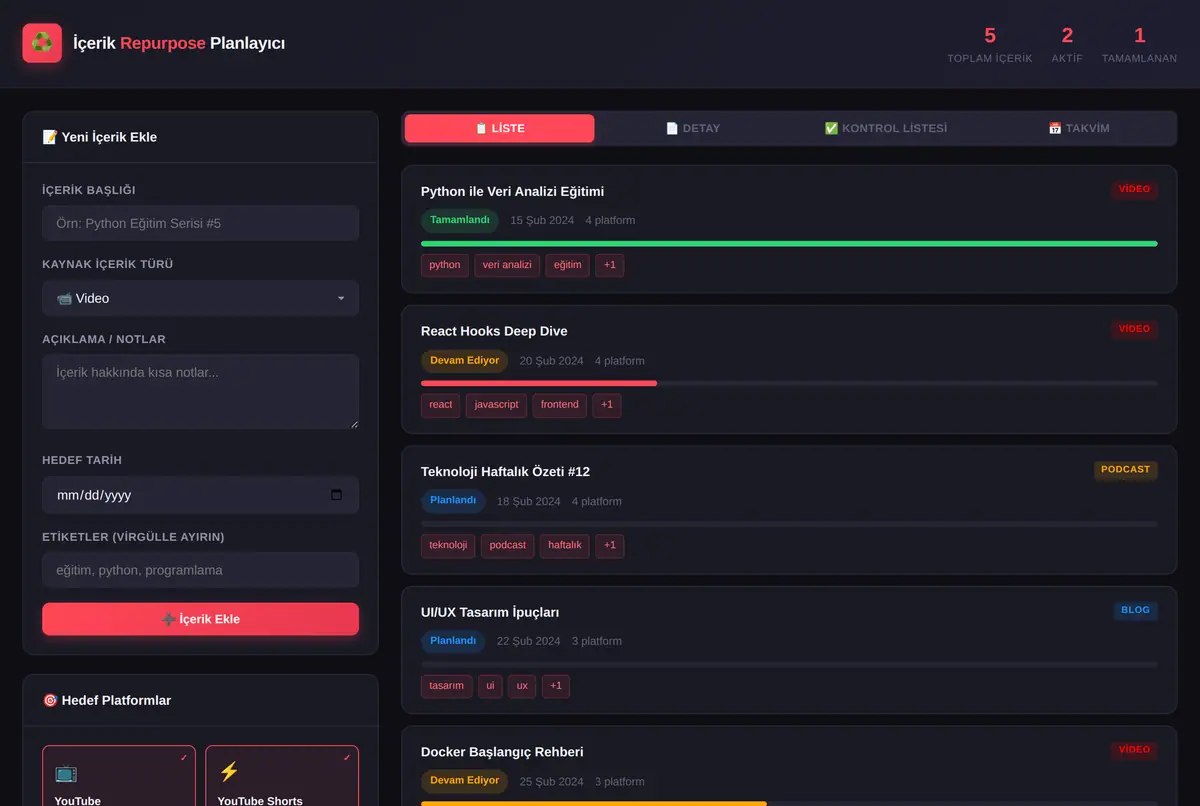Open the Kontrol Listesi tab
1200x806 pixels.
coord(886,128)
